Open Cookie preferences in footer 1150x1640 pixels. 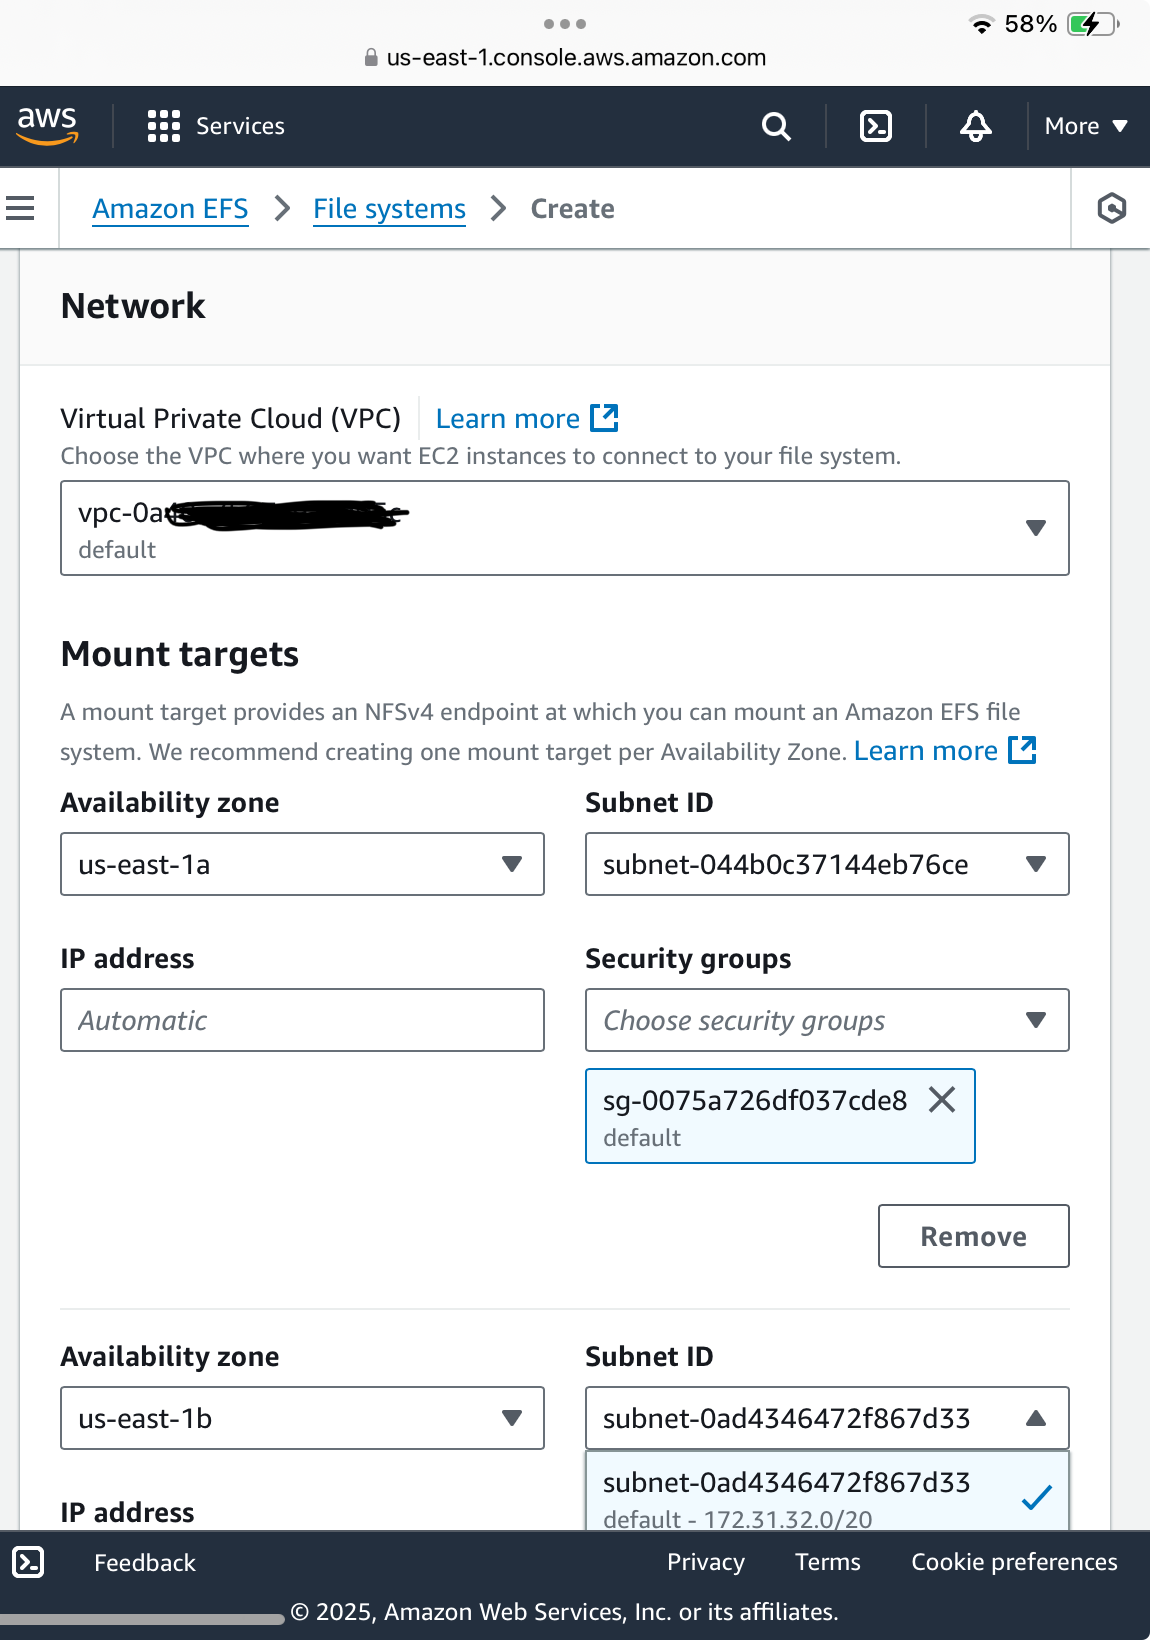[1014, 1562]
